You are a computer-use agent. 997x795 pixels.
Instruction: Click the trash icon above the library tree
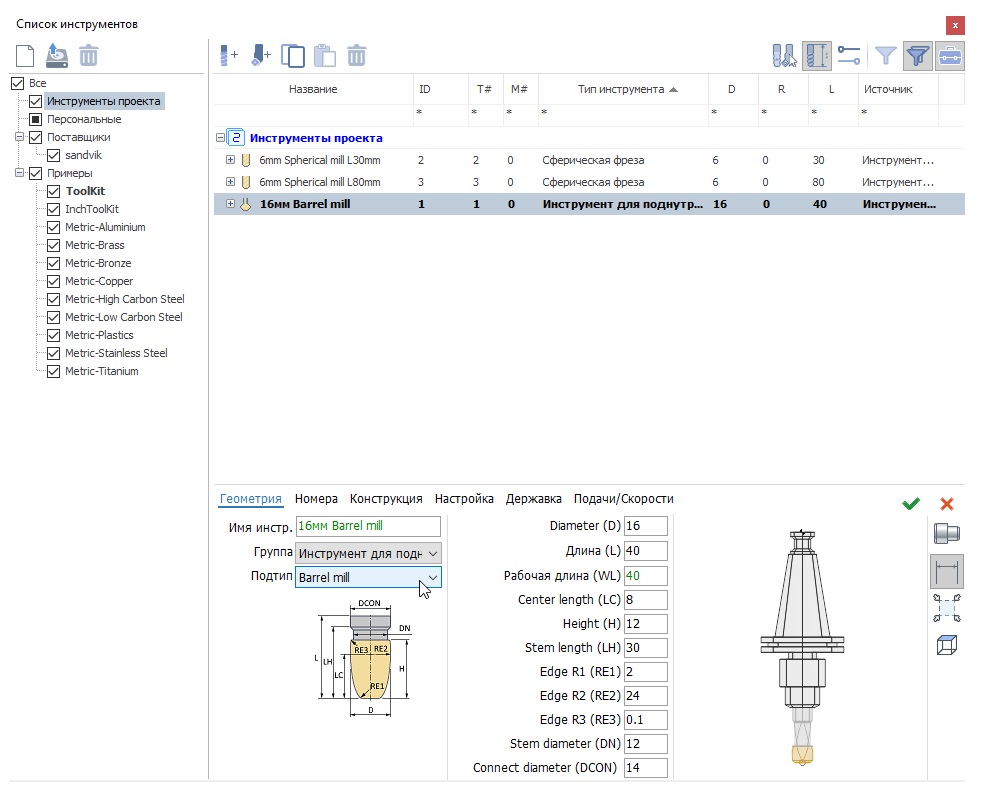coord(88,56)
